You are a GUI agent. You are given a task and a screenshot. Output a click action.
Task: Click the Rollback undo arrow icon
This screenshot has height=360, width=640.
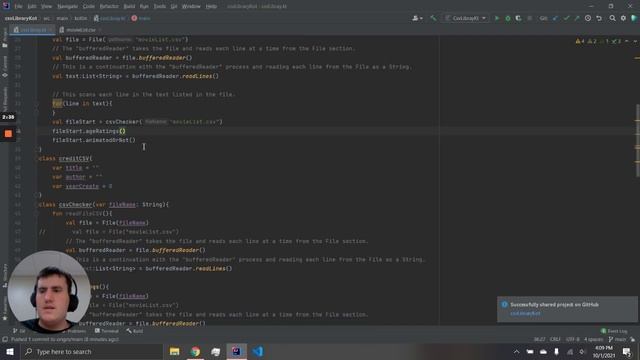tap(599, 18)
